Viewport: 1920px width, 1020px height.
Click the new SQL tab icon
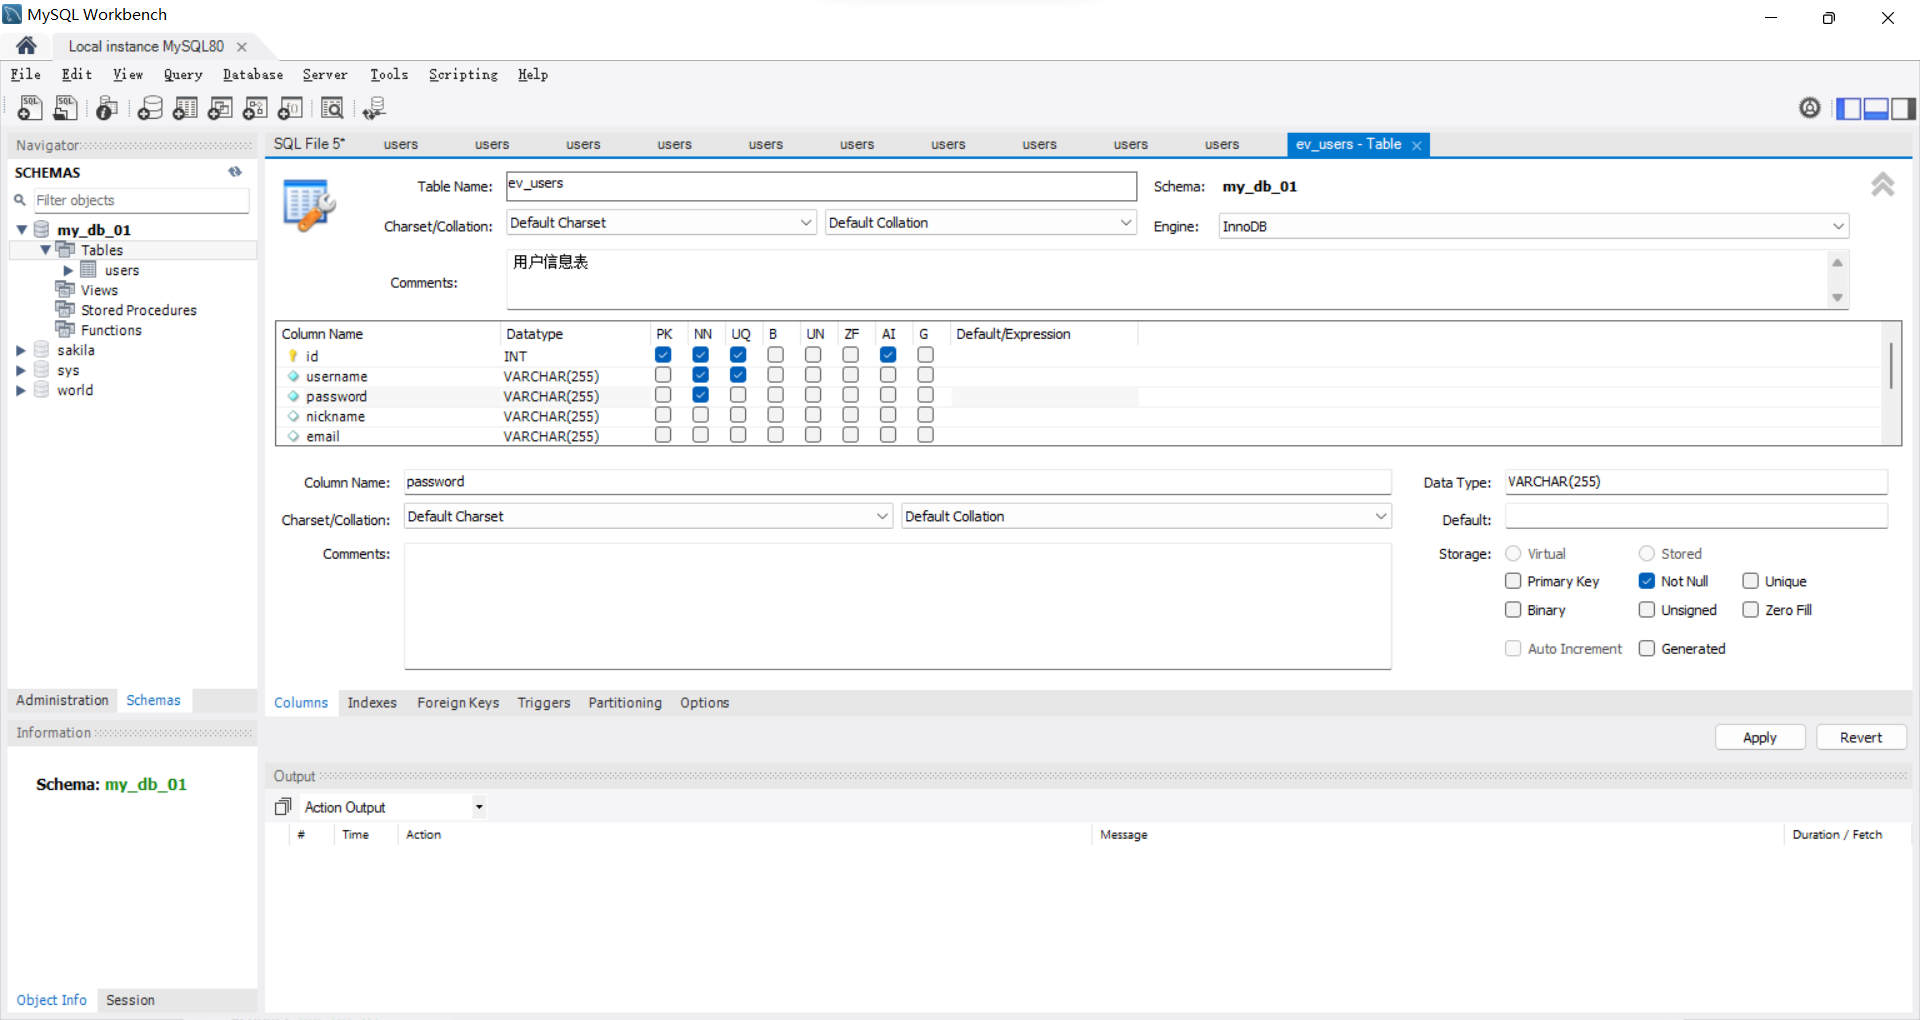pyautogui.click(x=30, y=108)
